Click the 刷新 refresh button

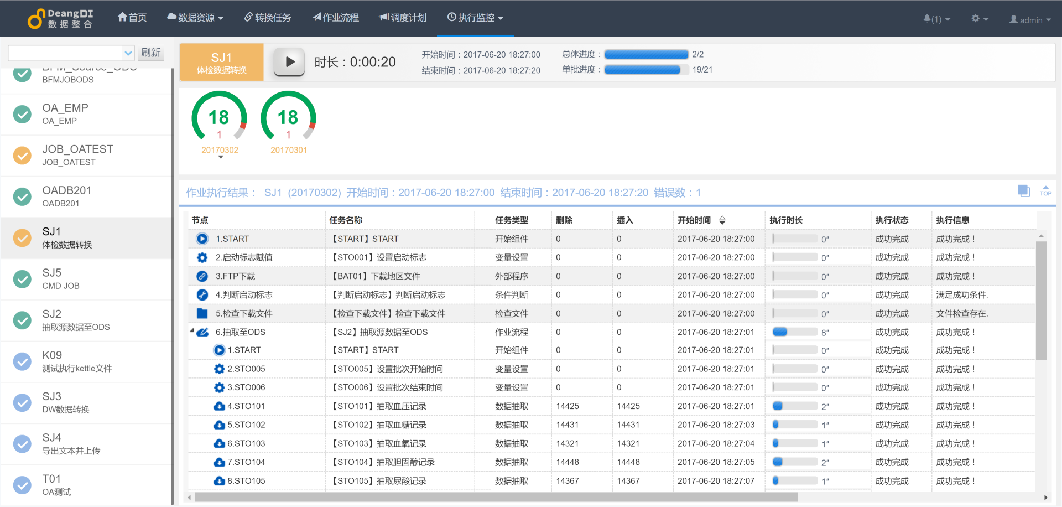150,52
